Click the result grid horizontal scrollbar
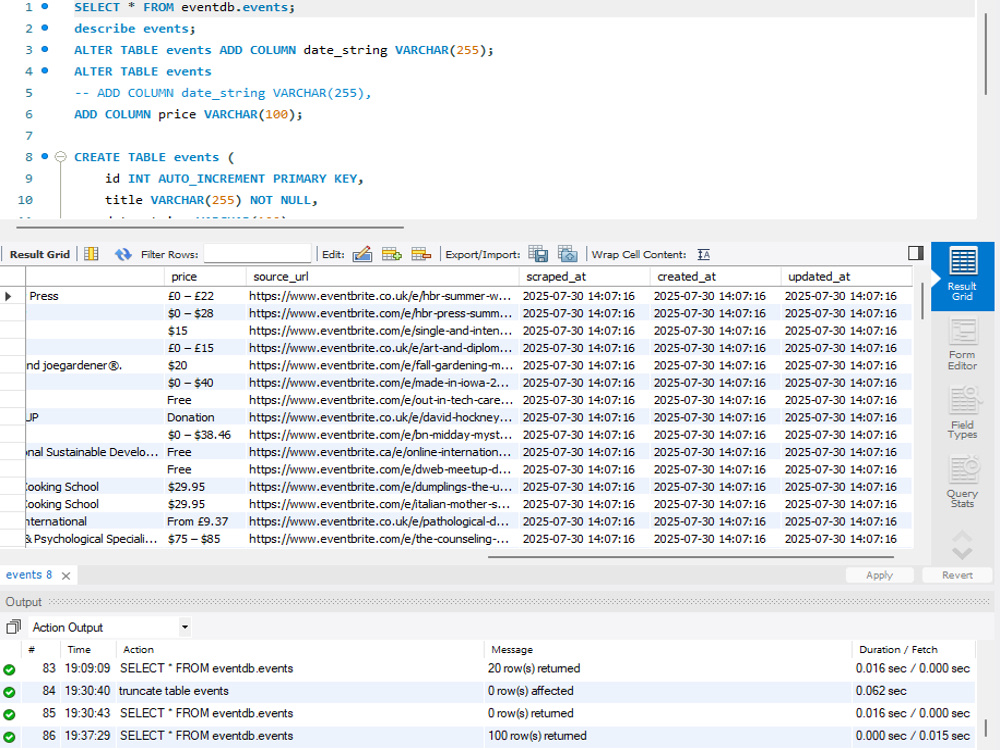Screen dimensions: 1000x750 click(x=691, y=557)
